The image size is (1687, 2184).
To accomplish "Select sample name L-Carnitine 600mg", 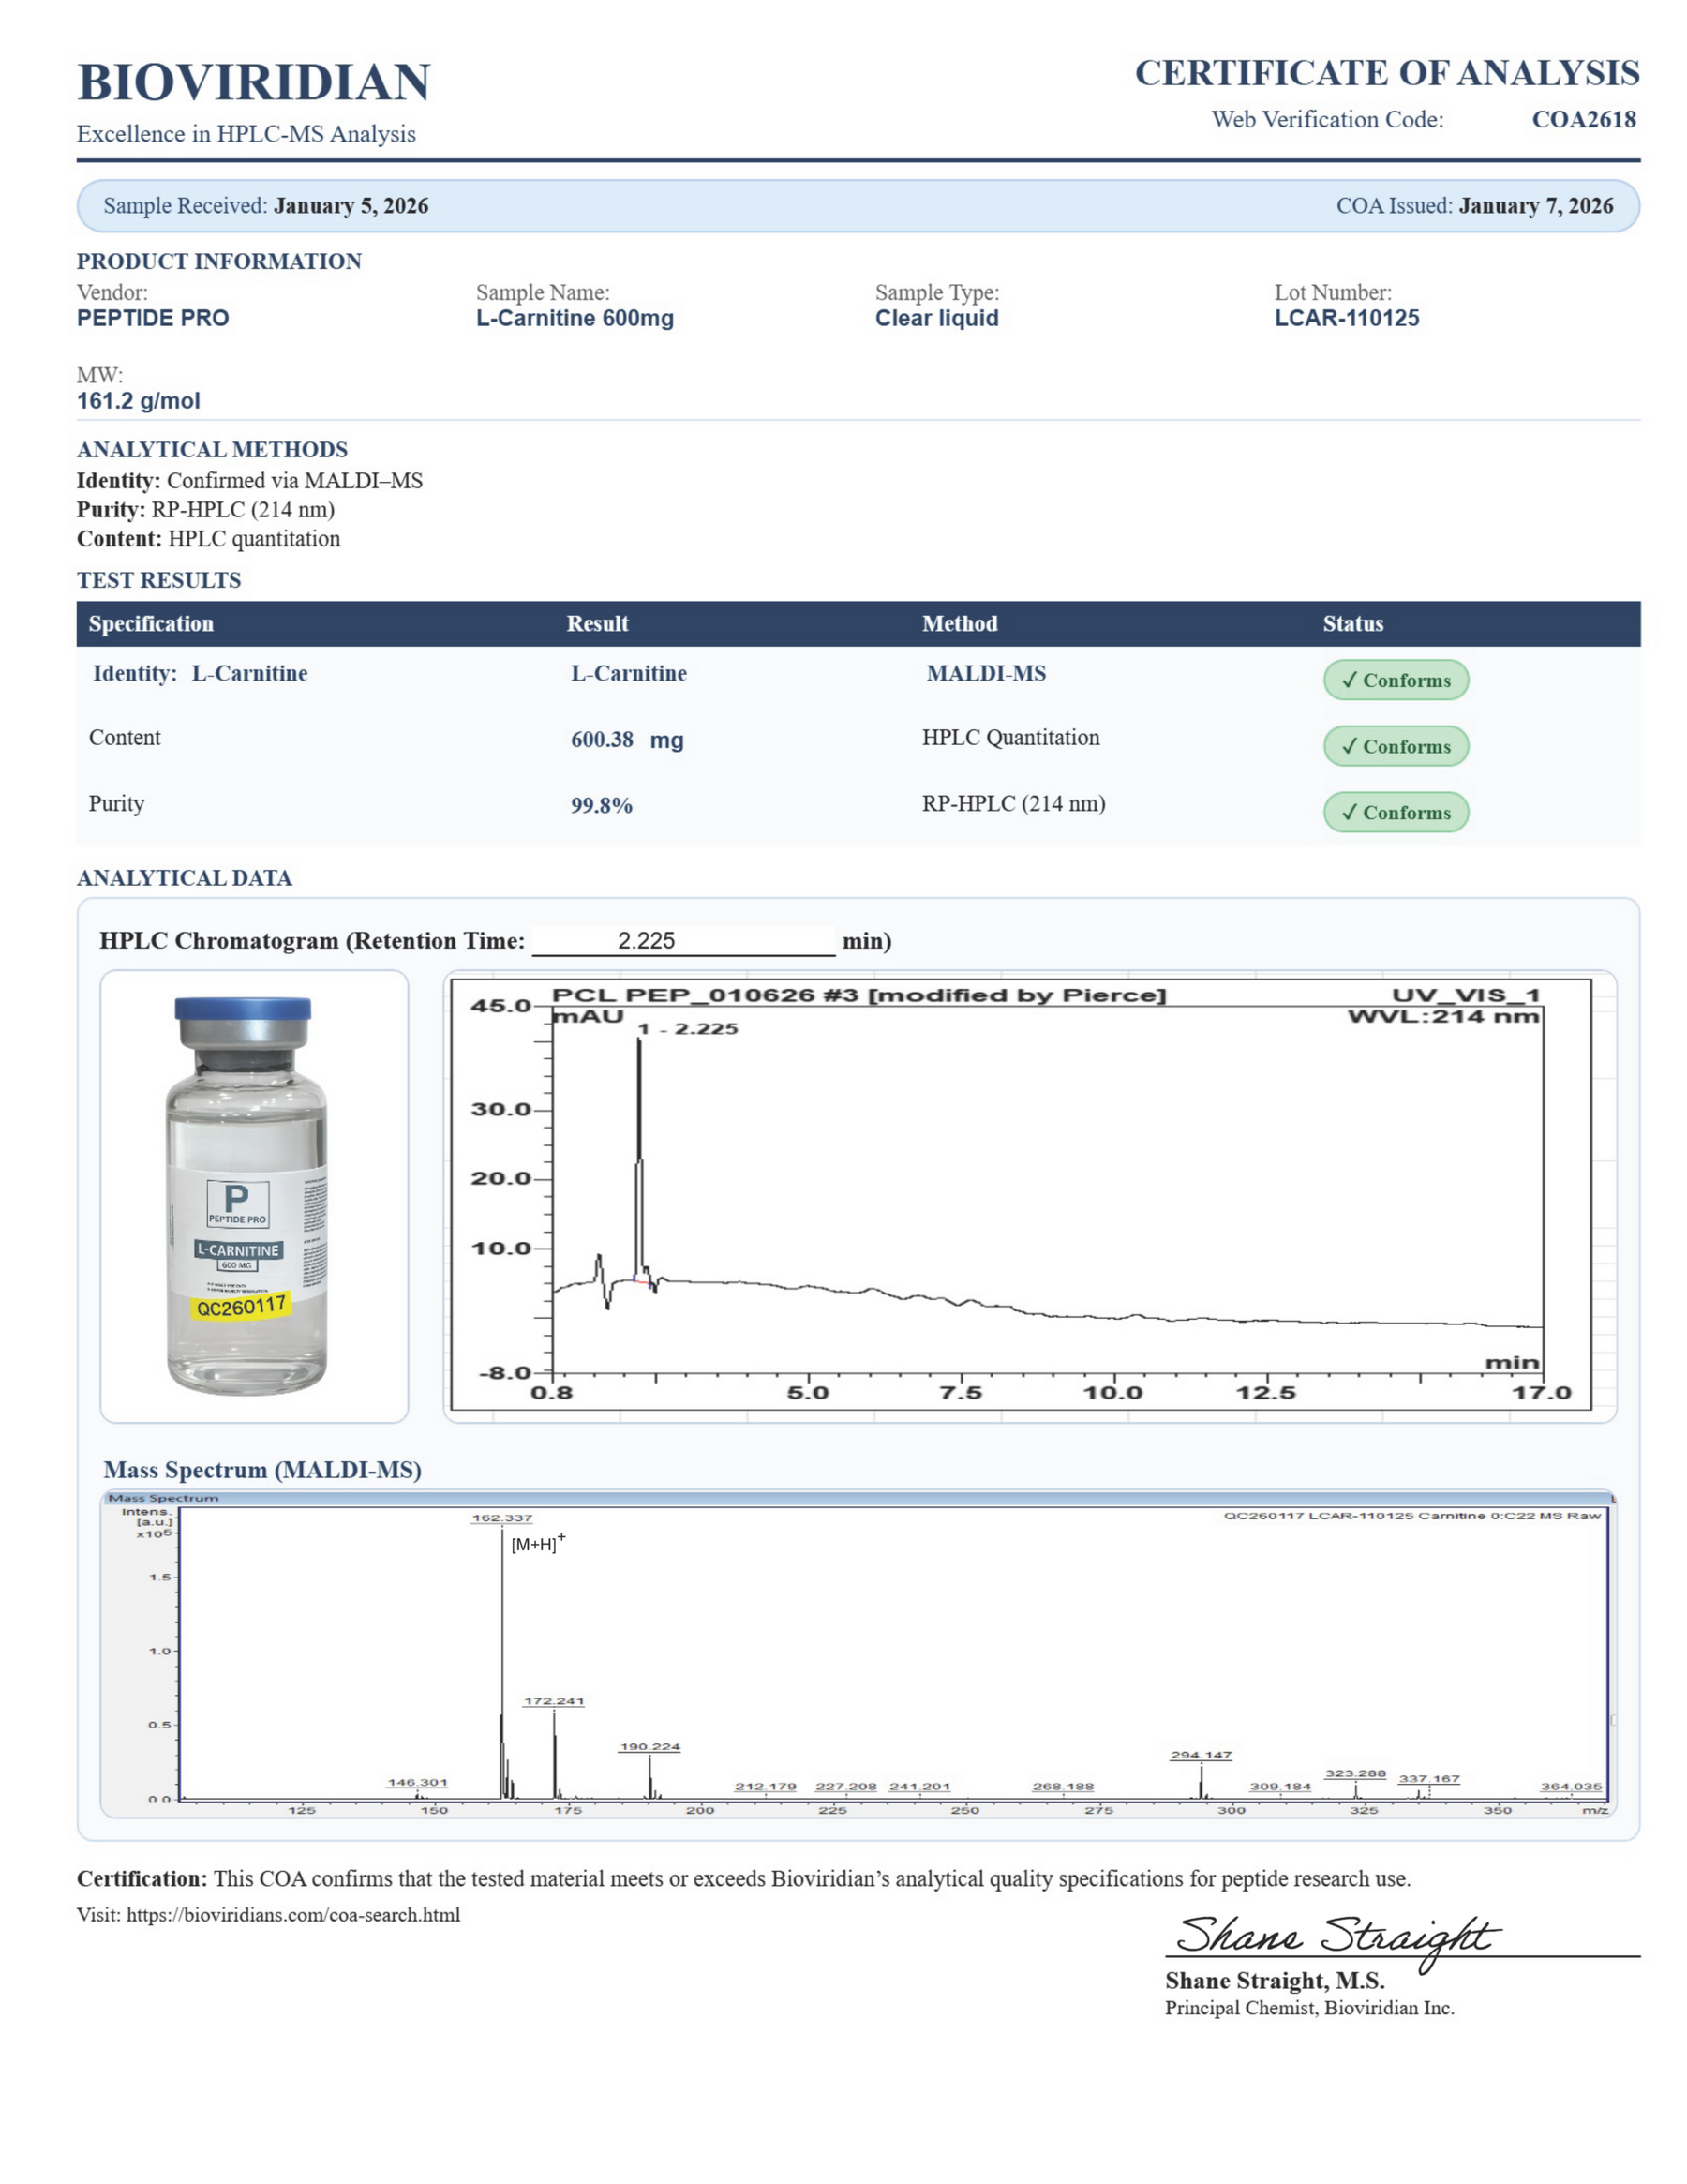I will point(575,318).
